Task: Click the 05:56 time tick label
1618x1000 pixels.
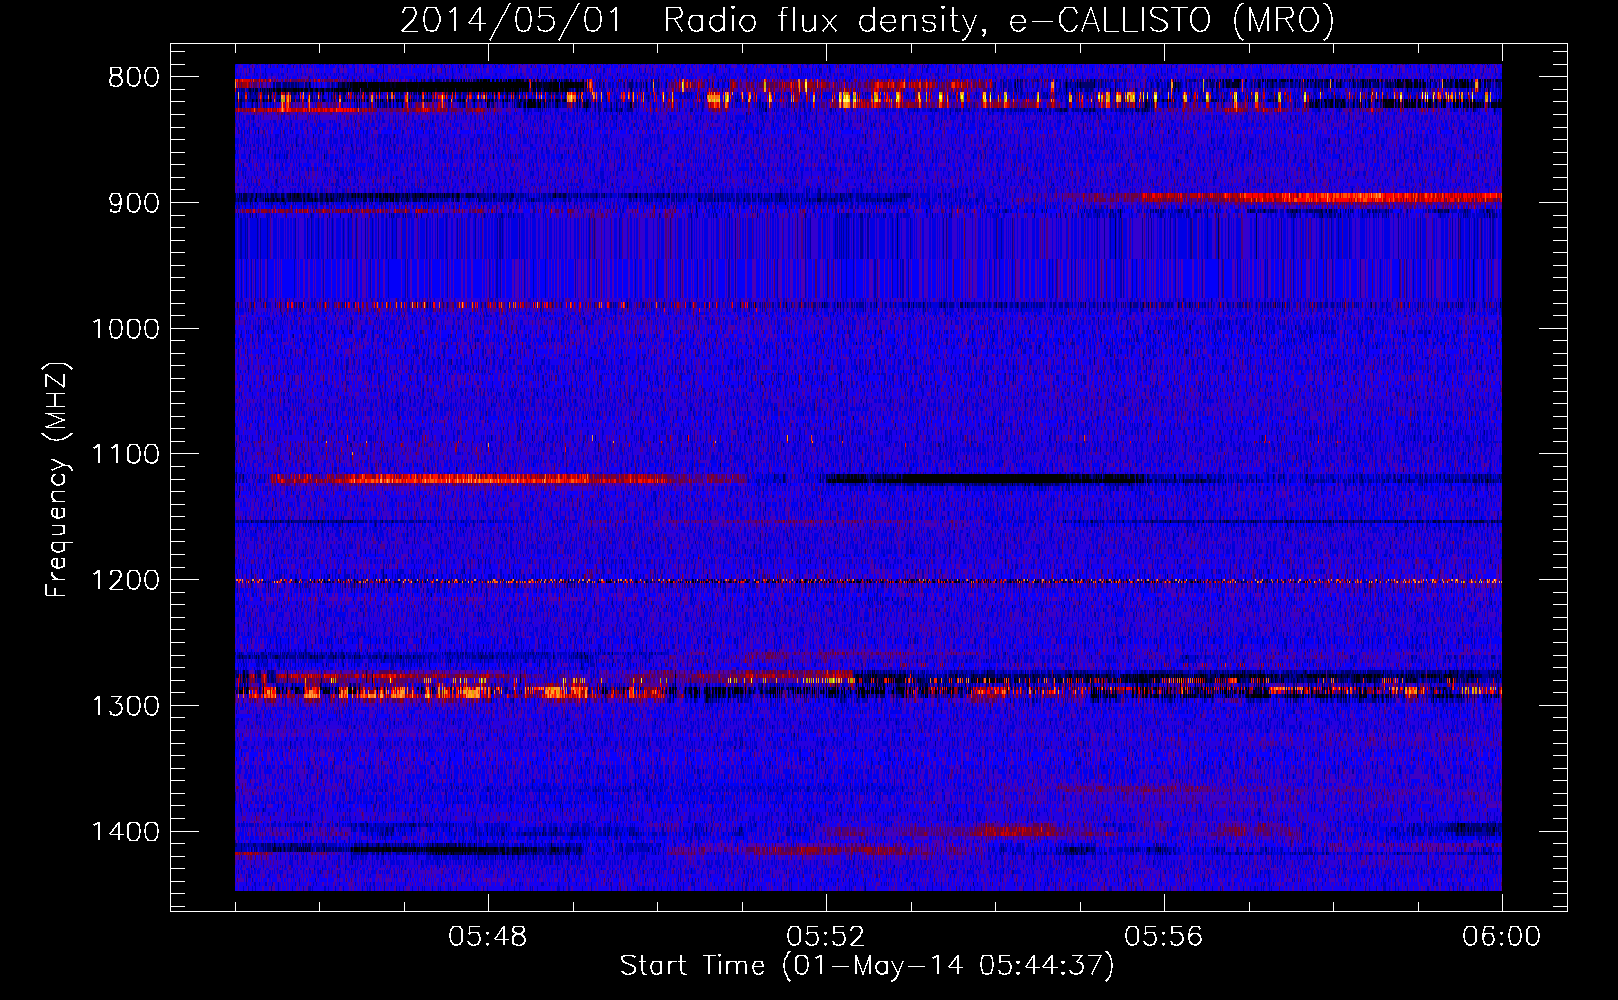Action: (x=1164, y=937)
